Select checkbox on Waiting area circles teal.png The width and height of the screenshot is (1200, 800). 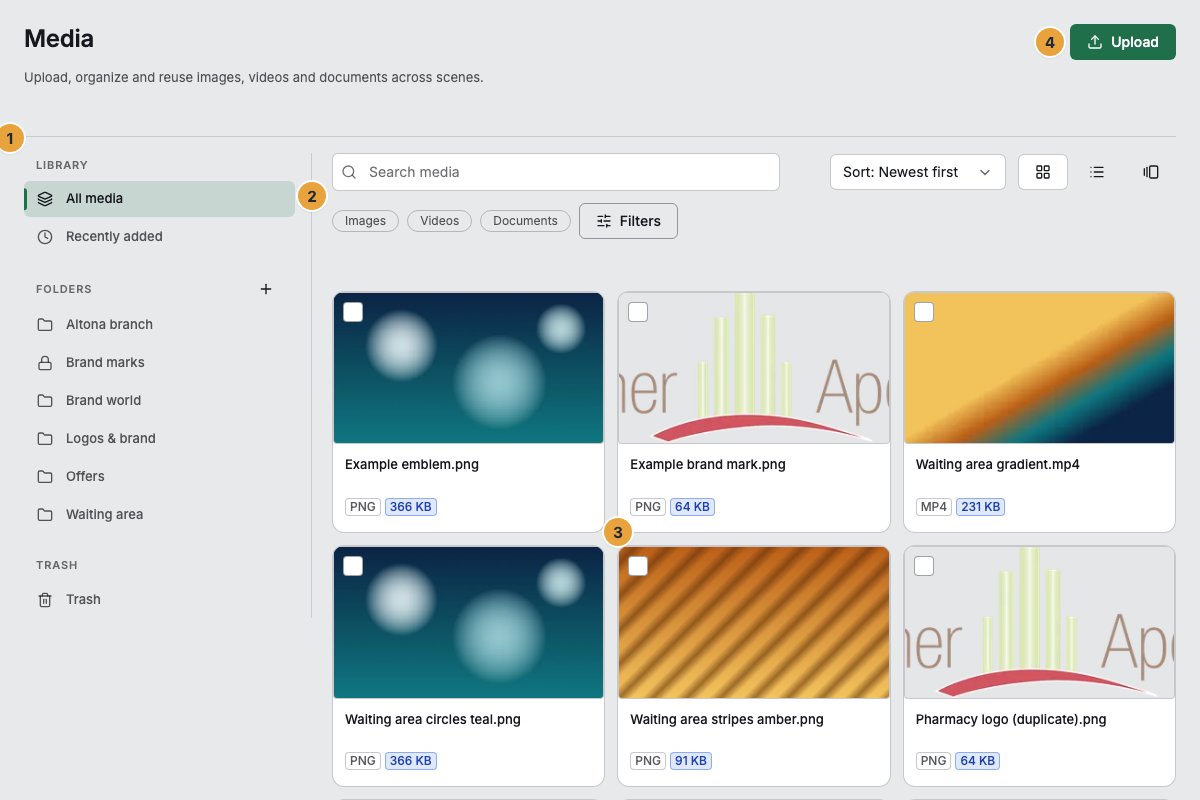(353, 566)
